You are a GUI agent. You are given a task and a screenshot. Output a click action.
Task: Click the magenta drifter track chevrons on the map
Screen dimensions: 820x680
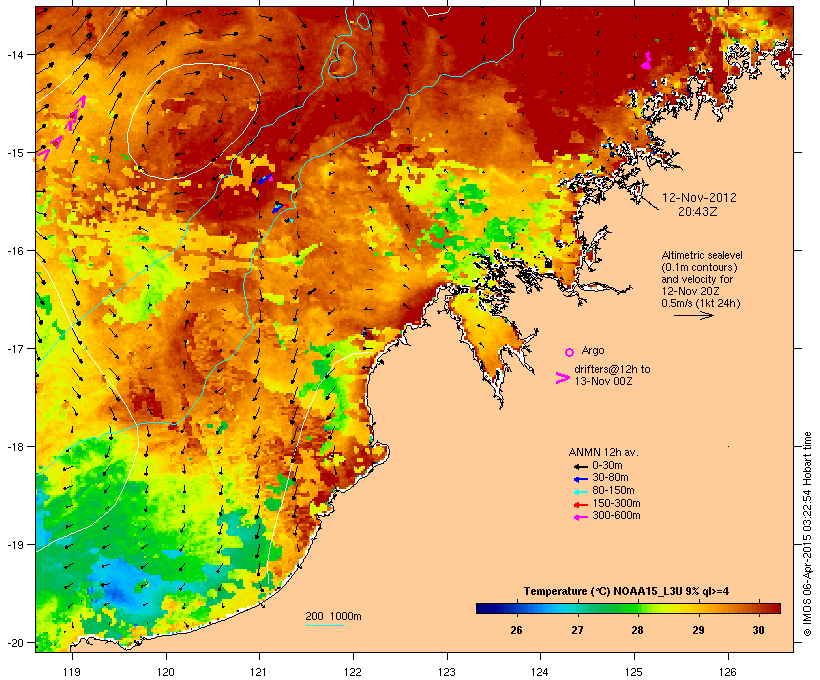click(60, 128)
